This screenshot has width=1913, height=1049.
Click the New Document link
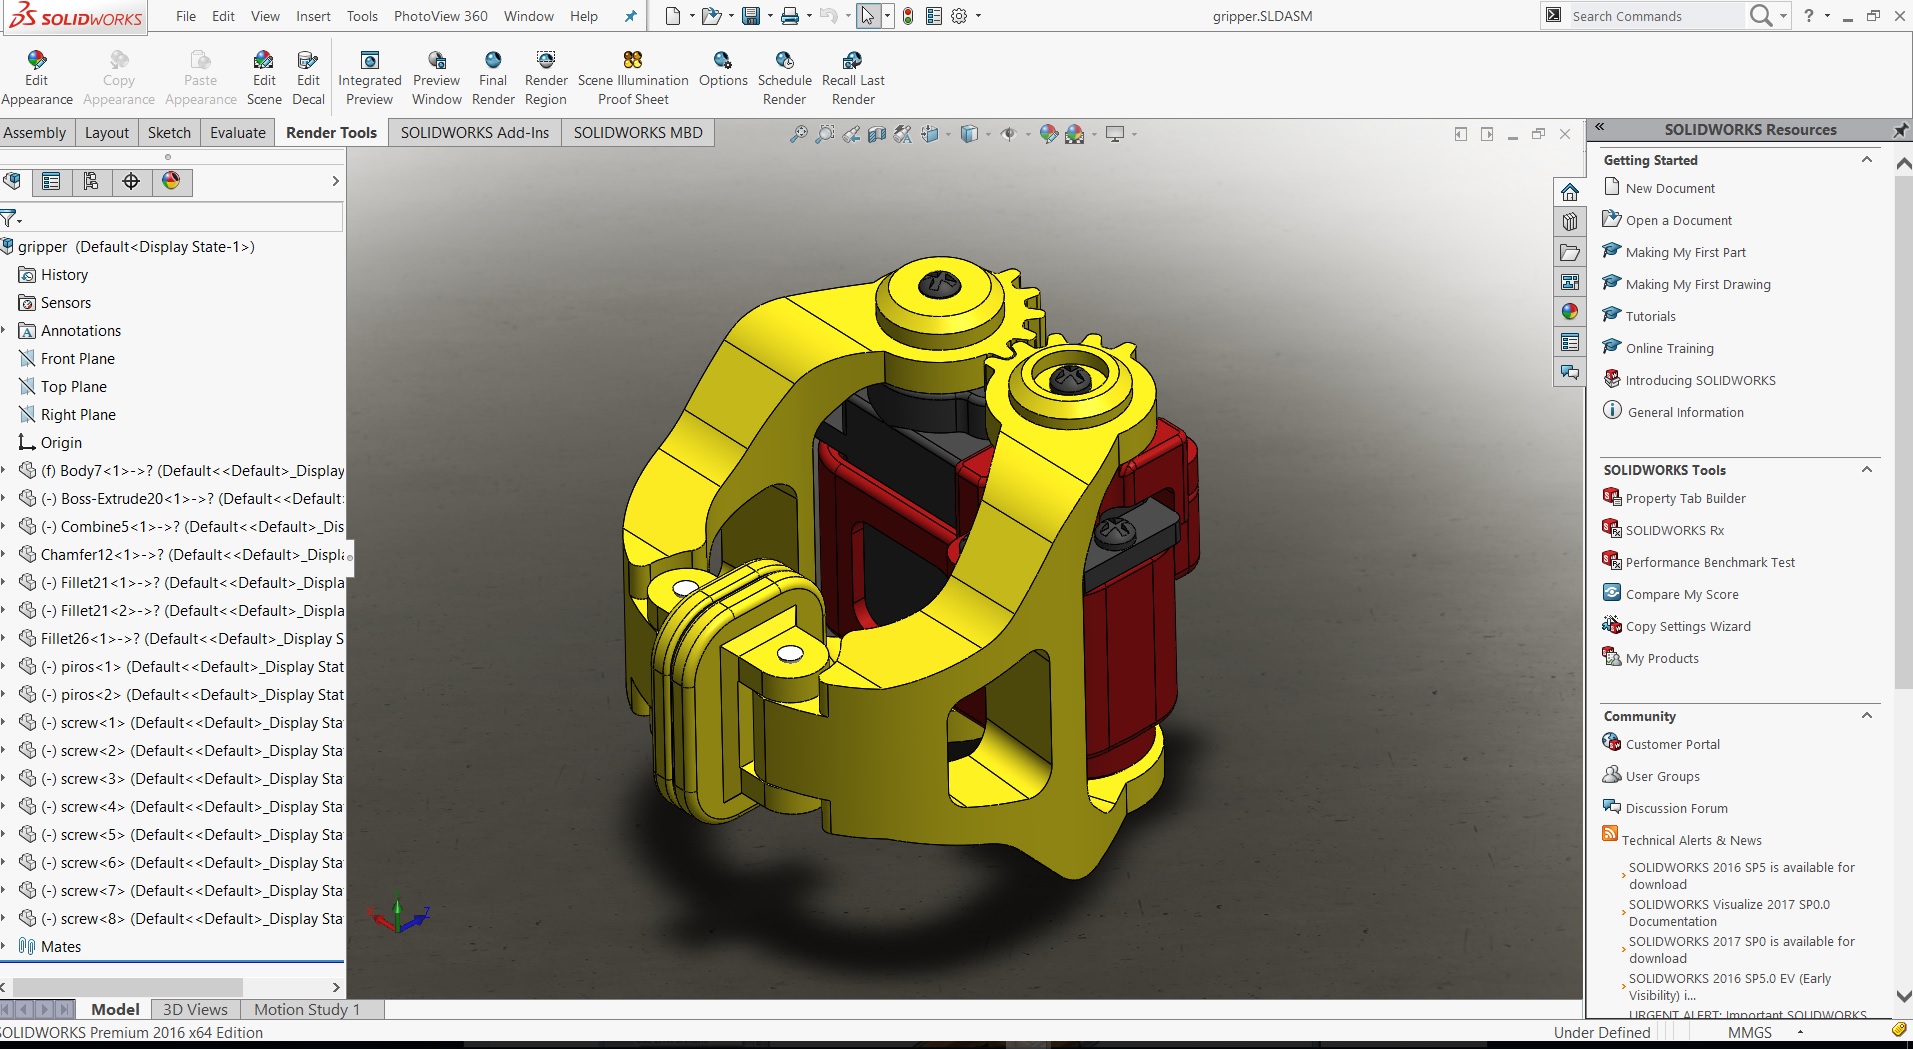pyautogui.click(x=1669, y=188)
